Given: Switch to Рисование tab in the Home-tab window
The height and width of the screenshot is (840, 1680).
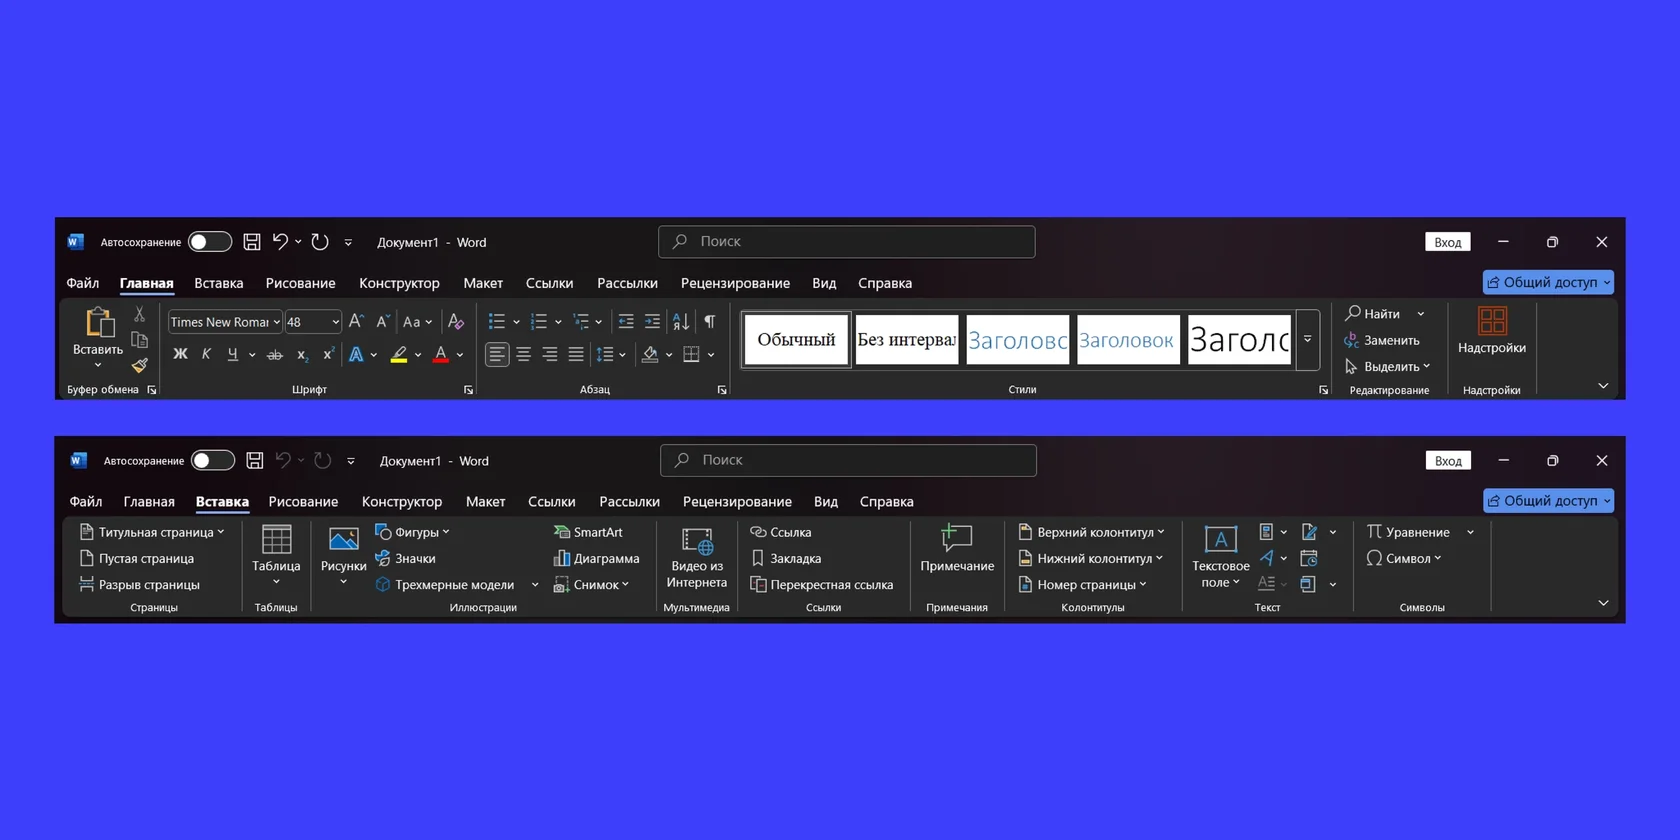Looking at the screenshot, I should pyautogui.click(x=301, y=283).
